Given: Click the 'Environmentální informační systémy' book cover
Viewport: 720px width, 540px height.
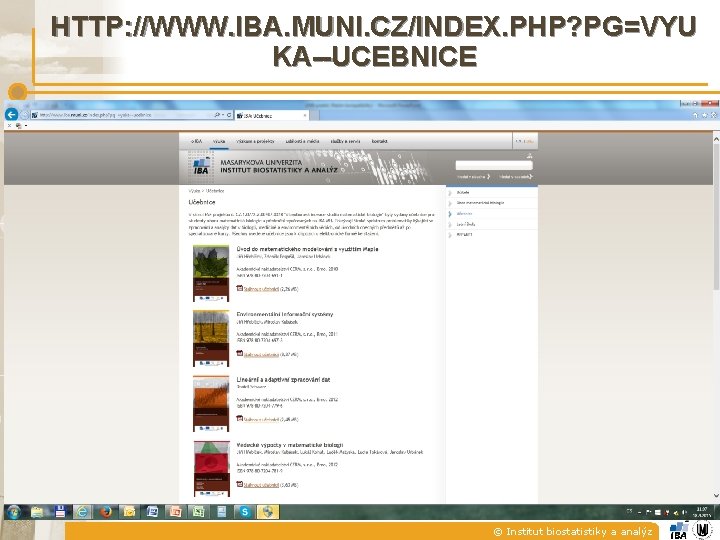Looking at the screenshot, I should (x=211, y=338).
